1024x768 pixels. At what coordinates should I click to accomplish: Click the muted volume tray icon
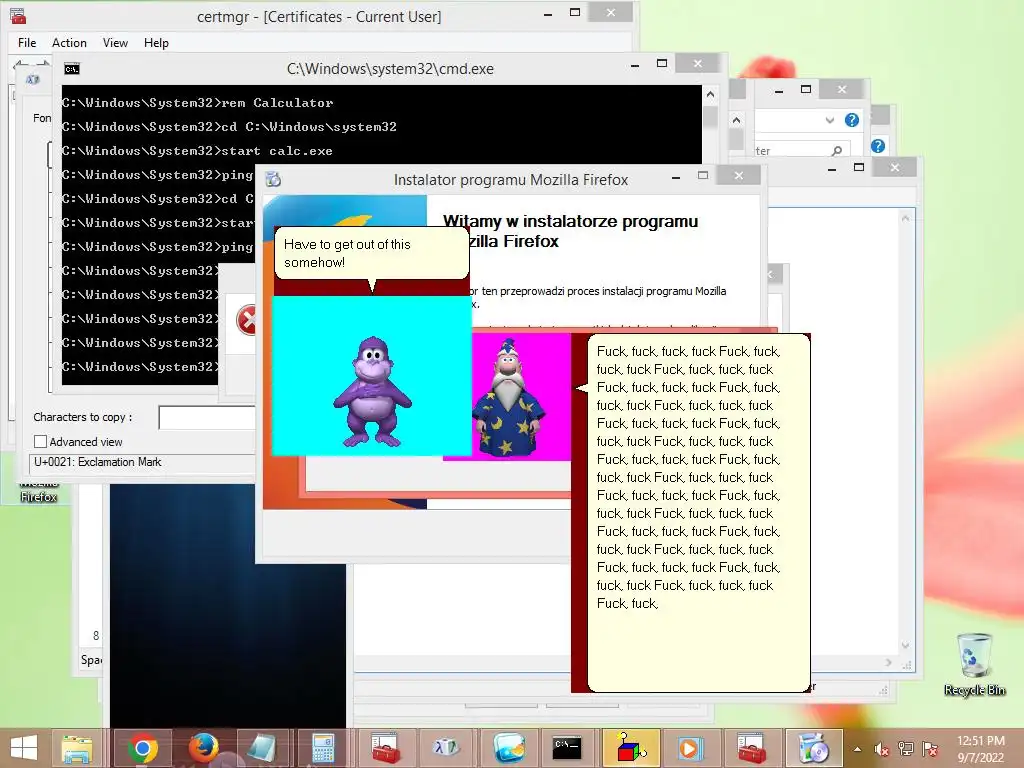click(x=882, y=749)
